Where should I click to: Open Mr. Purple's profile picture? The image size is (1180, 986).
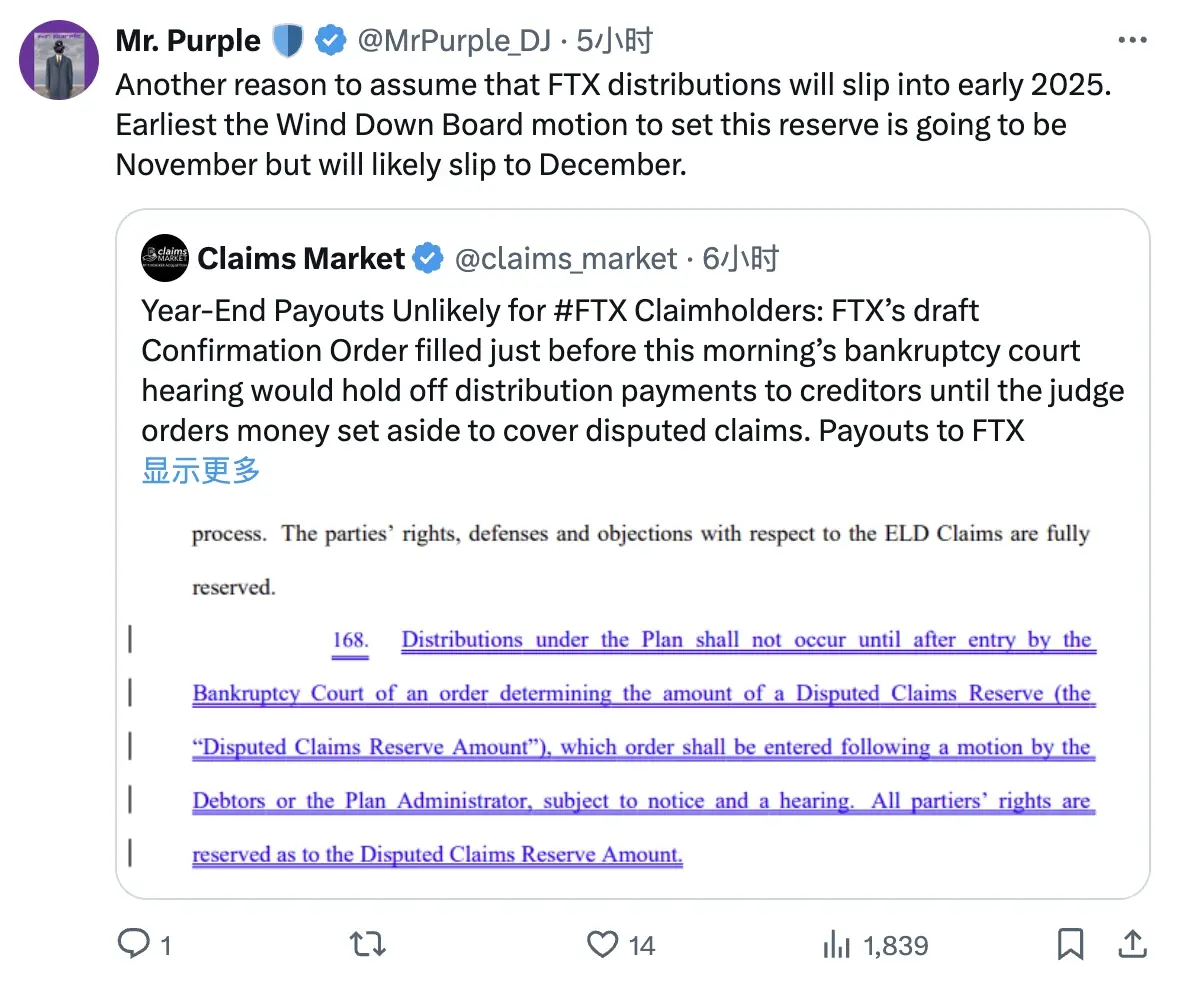pyautogui.click(x=58, y=59)
